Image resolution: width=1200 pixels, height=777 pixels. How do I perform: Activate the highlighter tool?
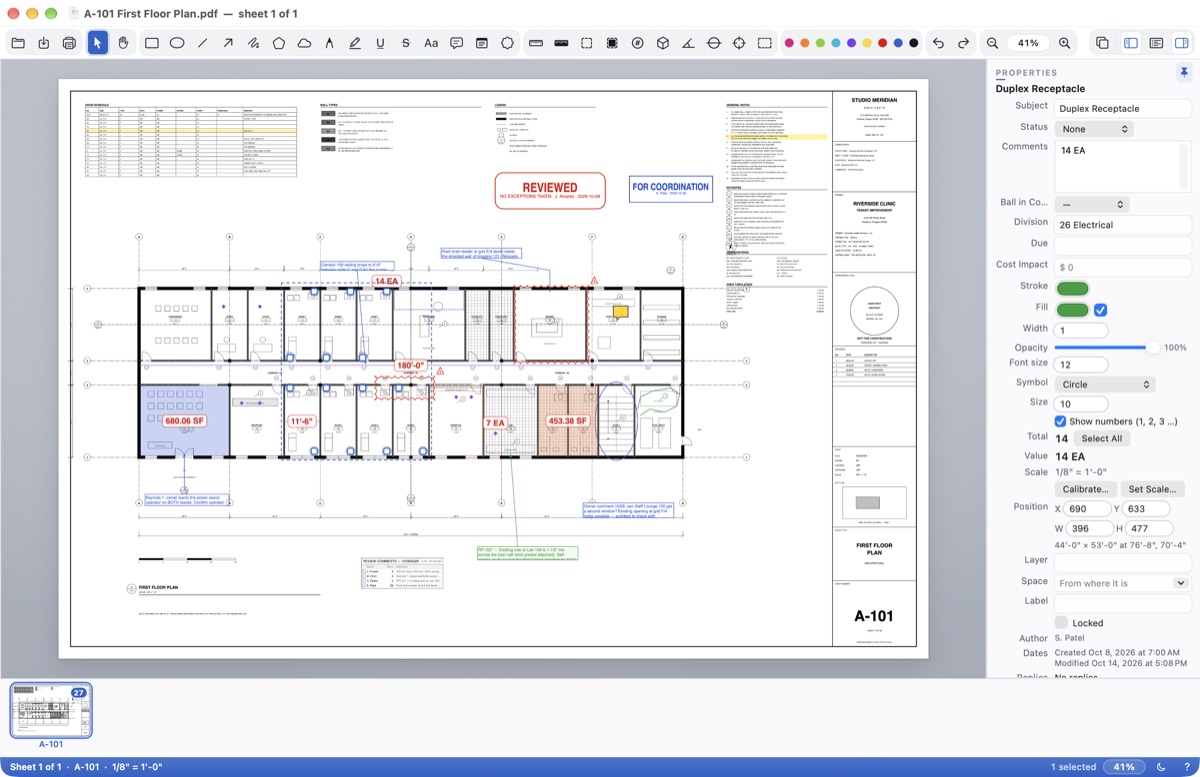click(355, 43)
